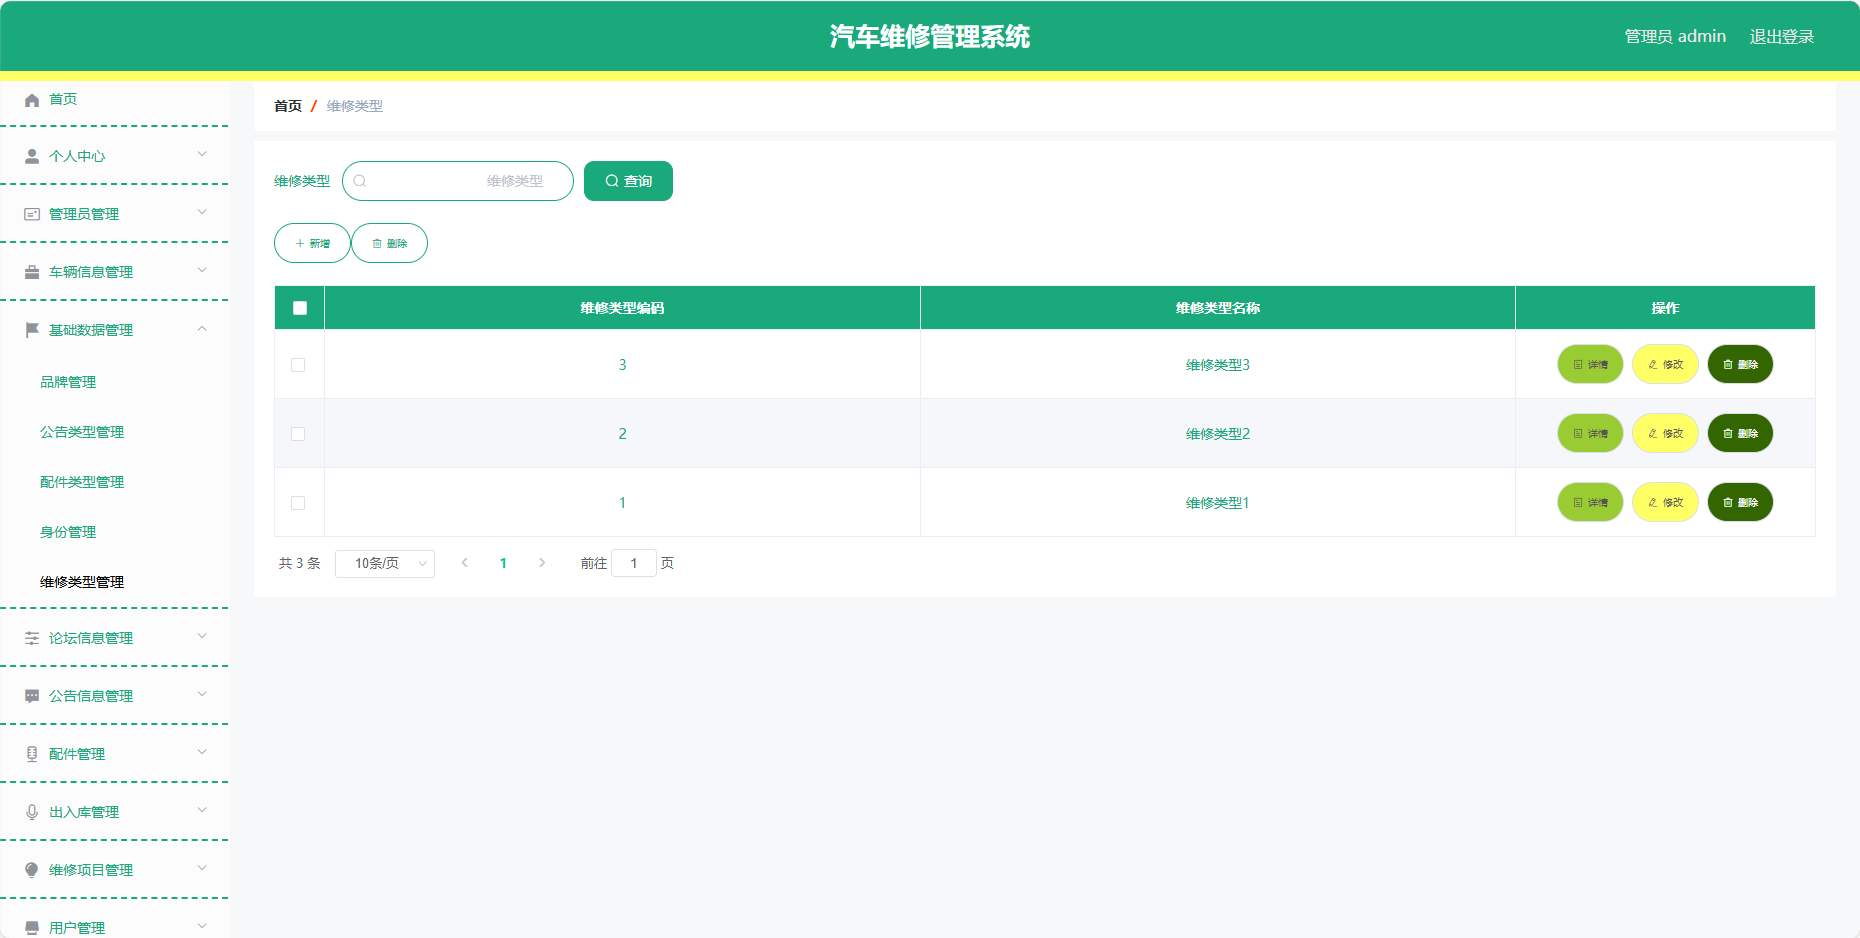Click the magnifier icon in search field

click(x=360, y=181)
